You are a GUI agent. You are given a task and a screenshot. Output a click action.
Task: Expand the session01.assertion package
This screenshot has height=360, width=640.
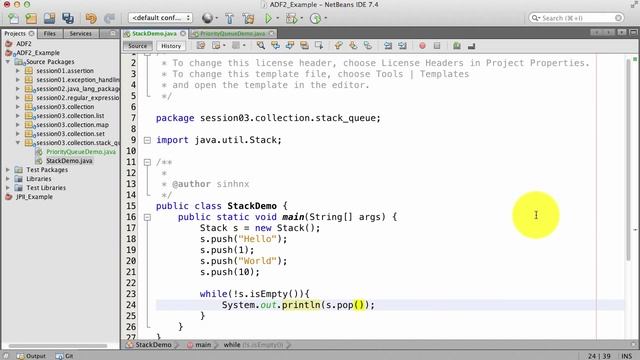click(x=18, y=71)
